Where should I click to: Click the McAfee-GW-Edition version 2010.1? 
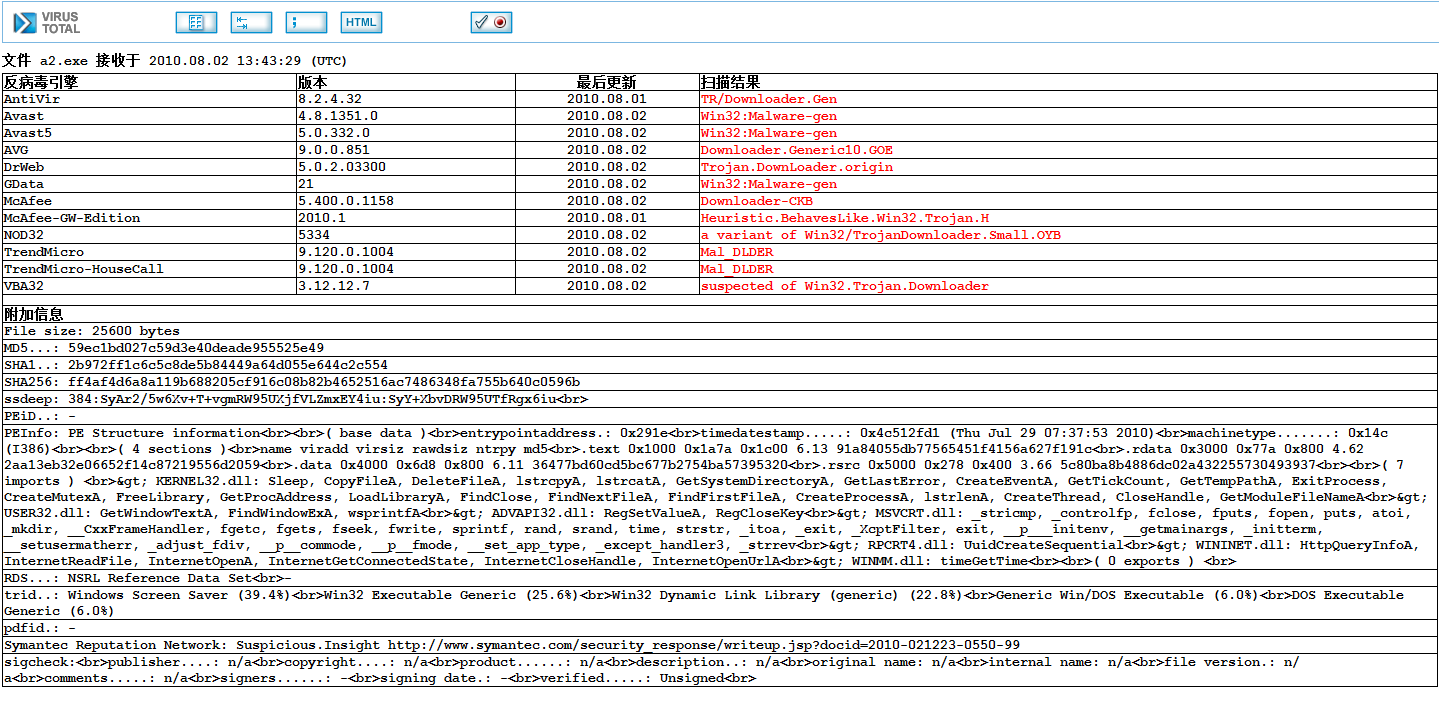(322, 218)
